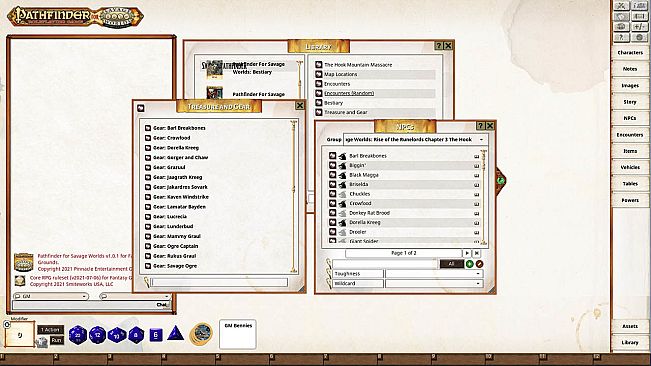Click the module book icon on Briselda row

(x=477, y=185)
